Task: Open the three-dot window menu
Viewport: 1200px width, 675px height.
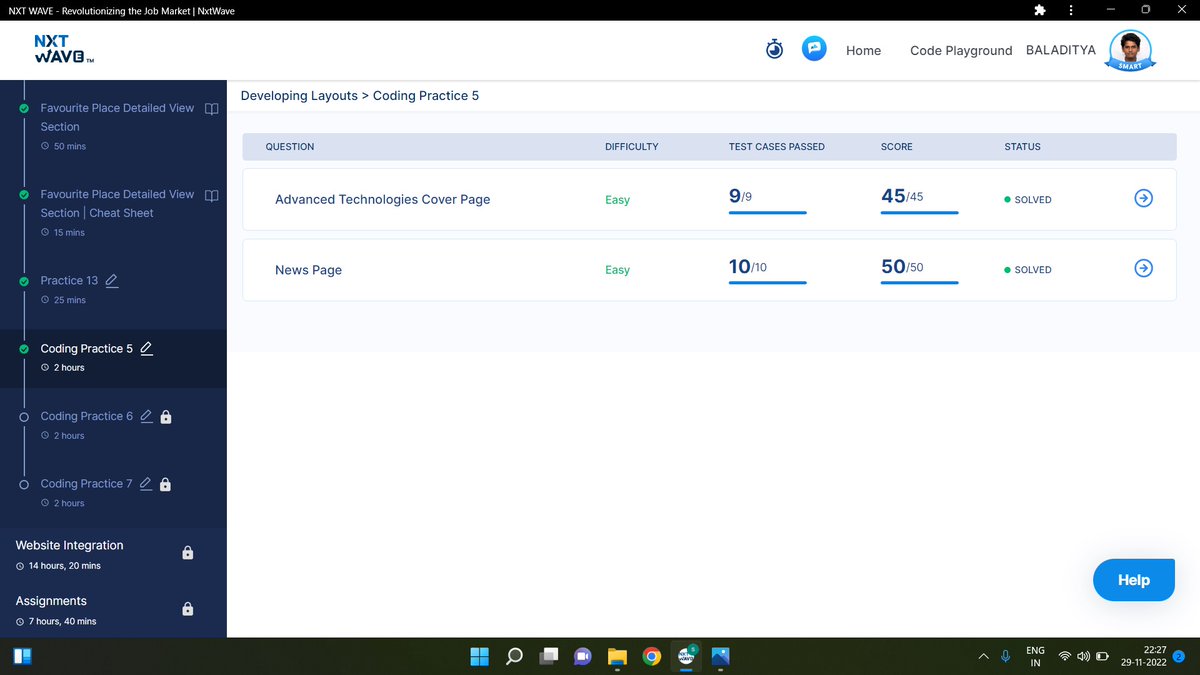Action: tap(1071, 10)
